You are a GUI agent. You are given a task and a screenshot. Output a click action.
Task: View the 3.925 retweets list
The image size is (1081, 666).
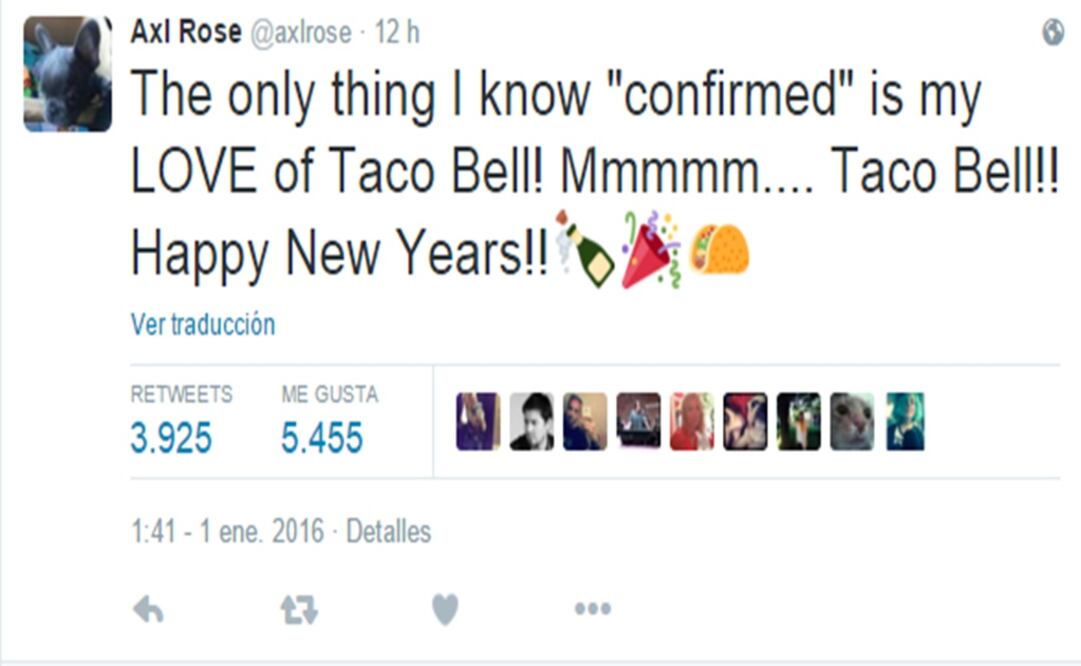171,438
